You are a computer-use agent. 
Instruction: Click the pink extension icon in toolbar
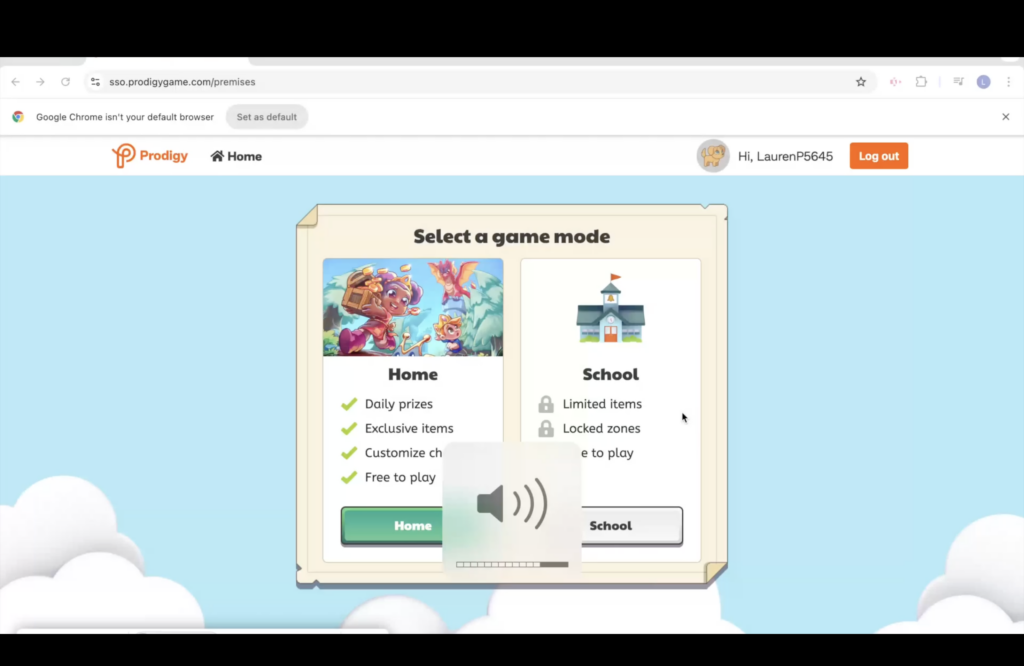895,82
